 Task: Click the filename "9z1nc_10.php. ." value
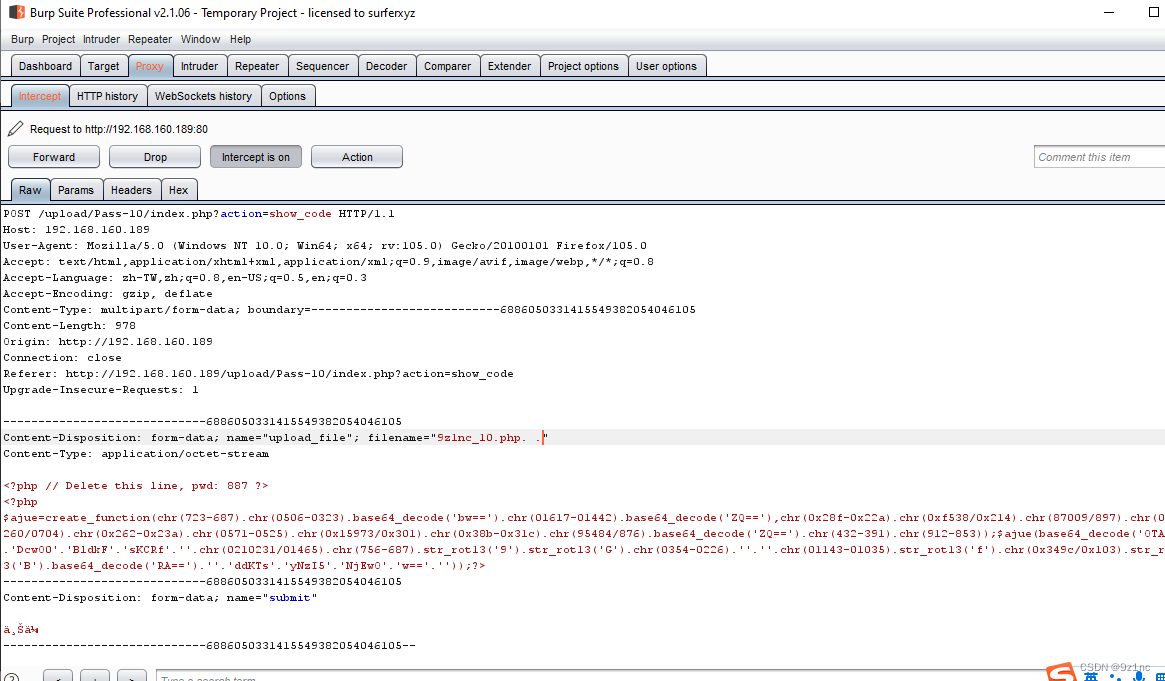490,438
